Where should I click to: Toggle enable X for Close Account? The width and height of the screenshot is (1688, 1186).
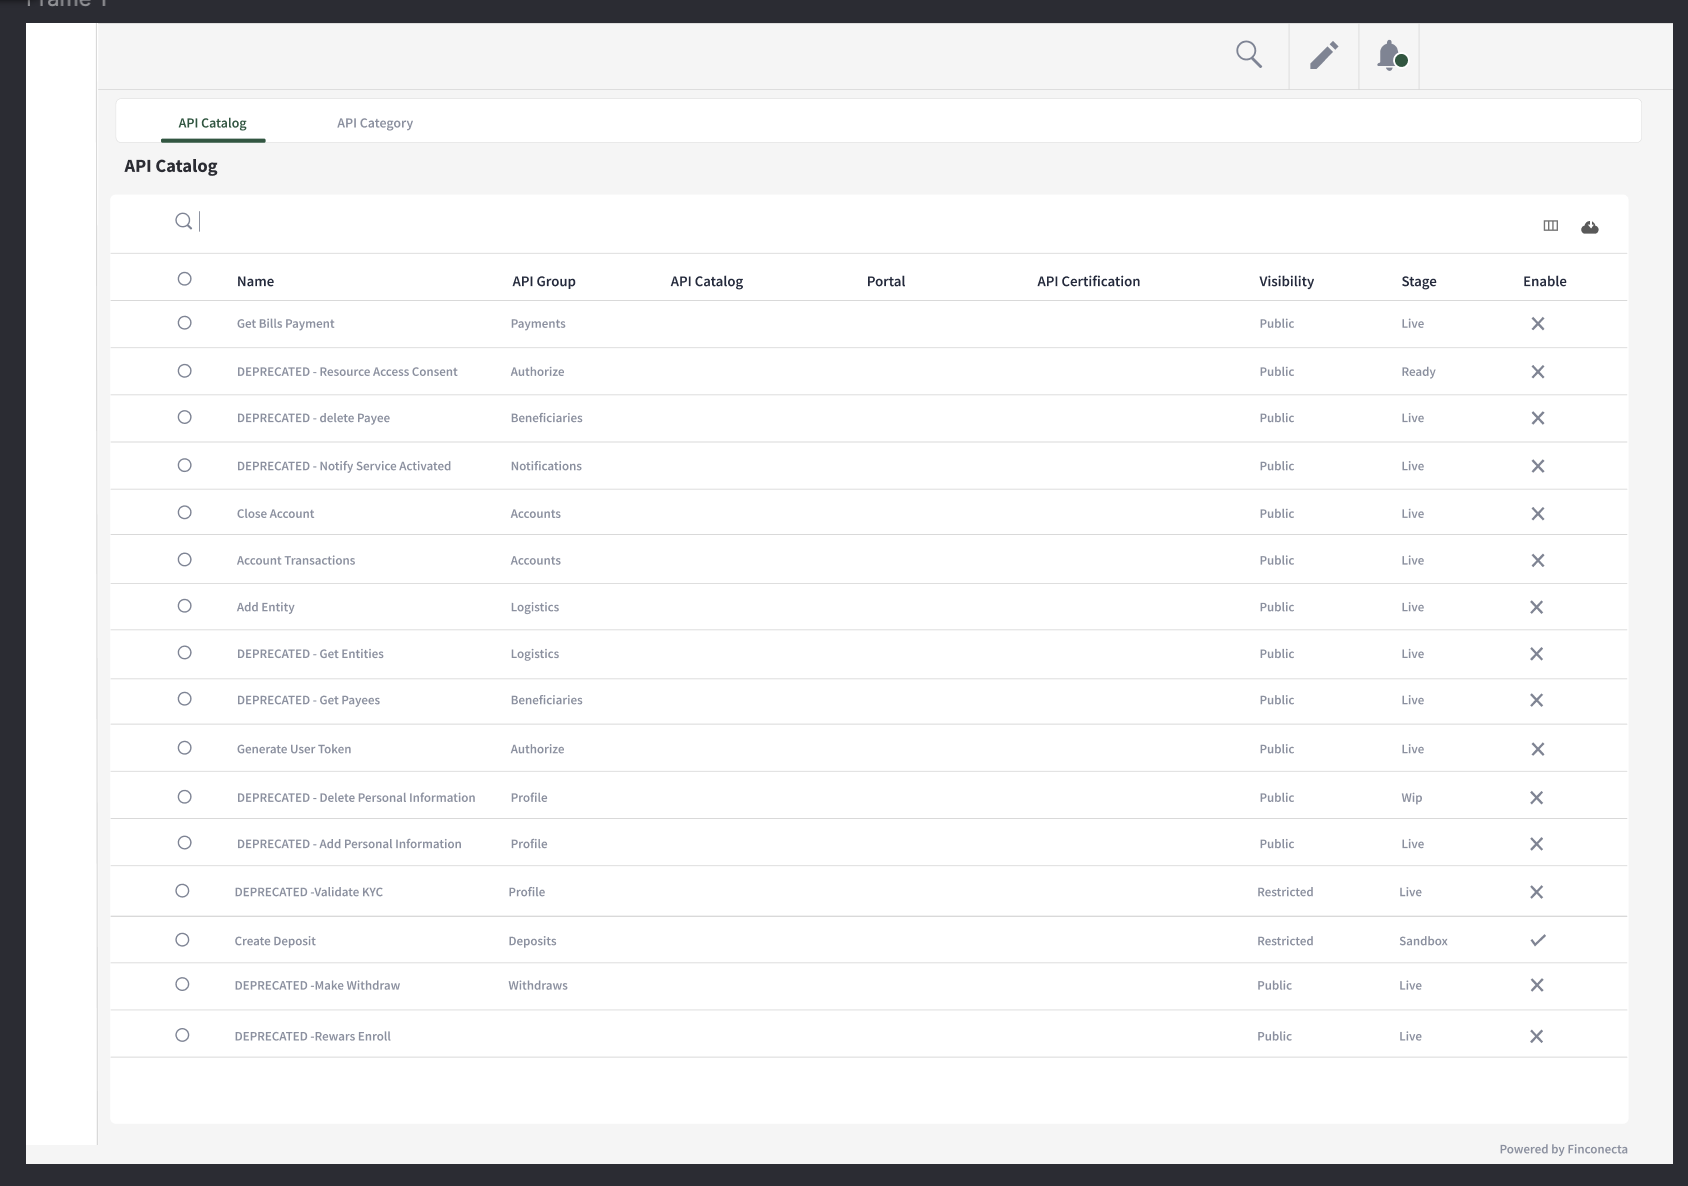click(1538, 514)
